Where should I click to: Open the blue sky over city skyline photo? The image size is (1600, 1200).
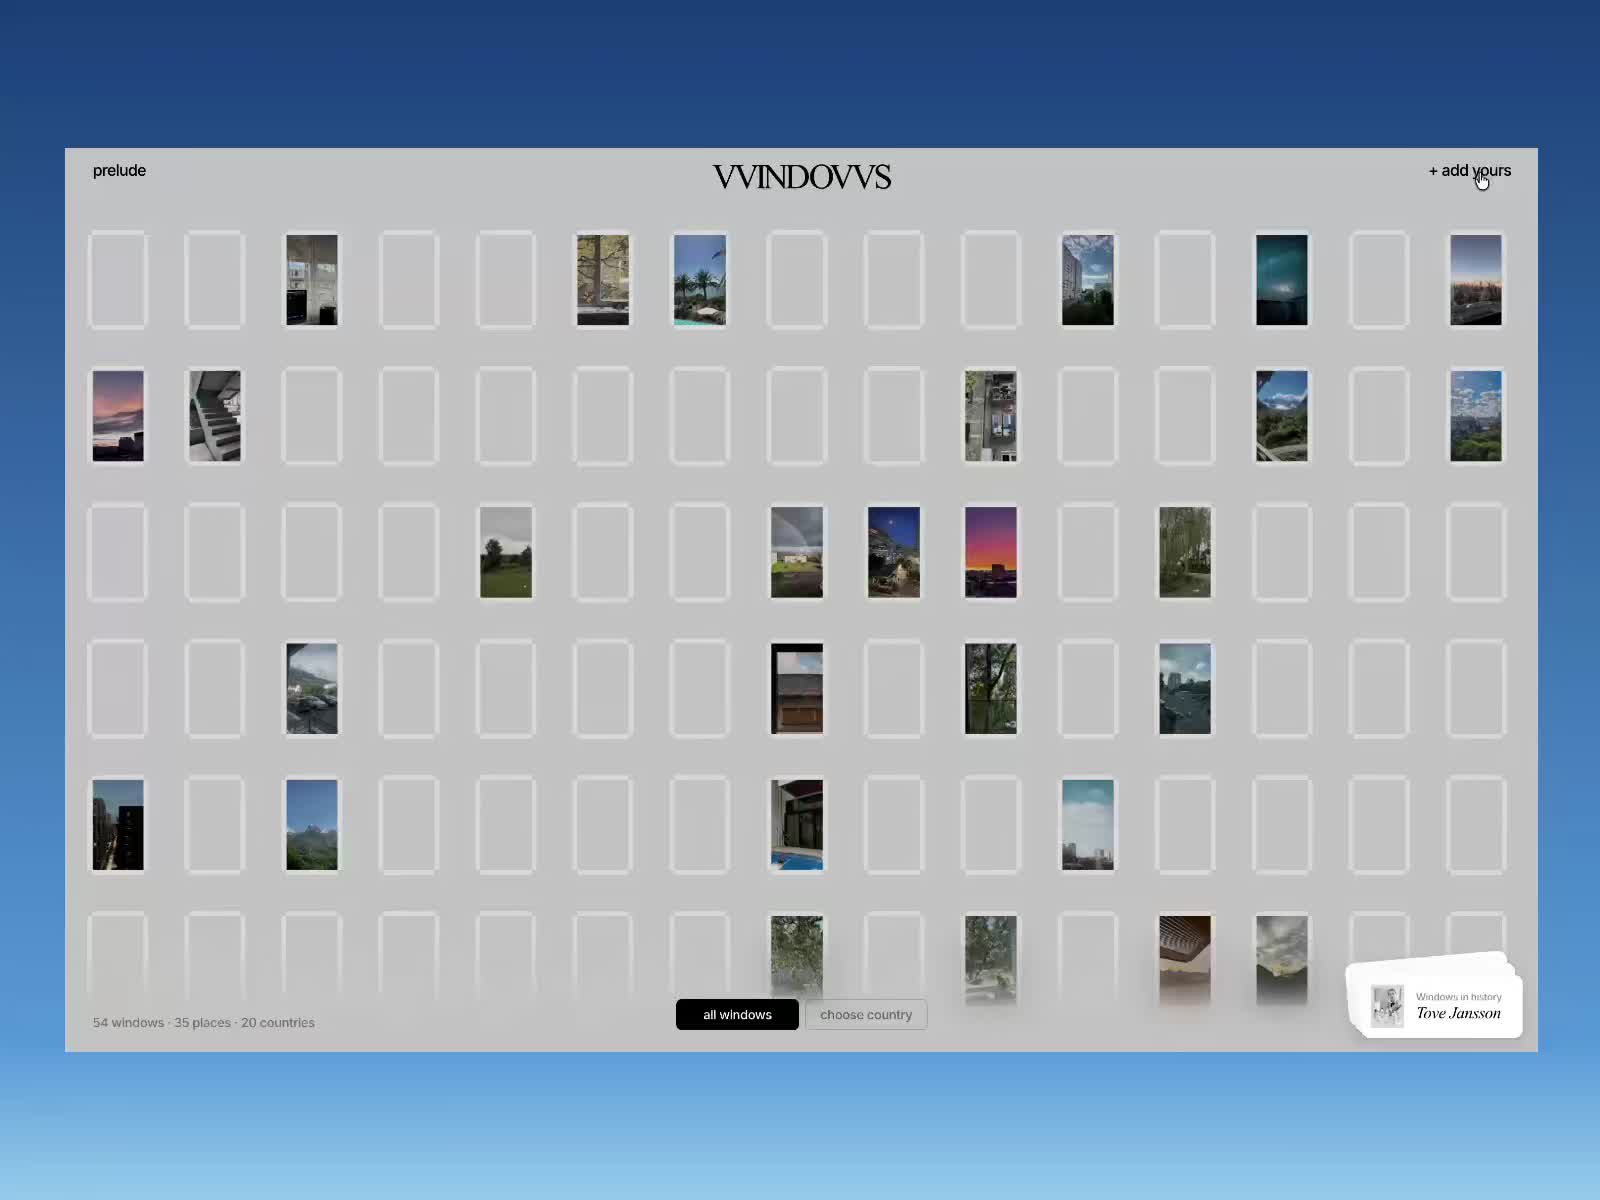click(x=1088, y=825)
